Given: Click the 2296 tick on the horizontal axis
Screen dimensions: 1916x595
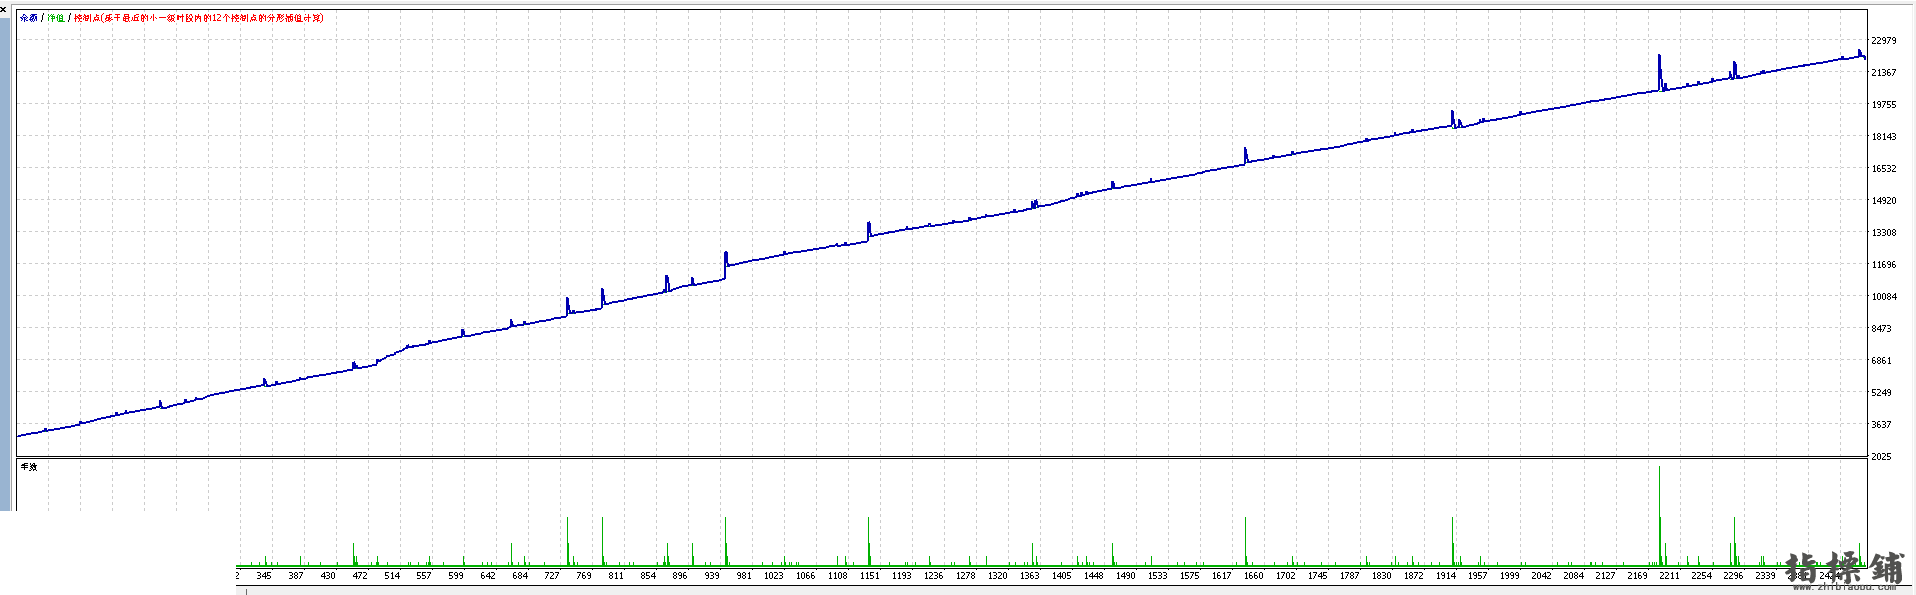Looking at the screenshot, I should click(1734, 576).
